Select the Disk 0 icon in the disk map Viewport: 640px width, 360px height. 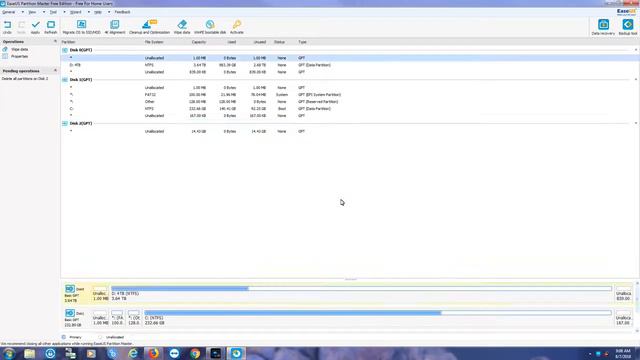coord(70,289)
